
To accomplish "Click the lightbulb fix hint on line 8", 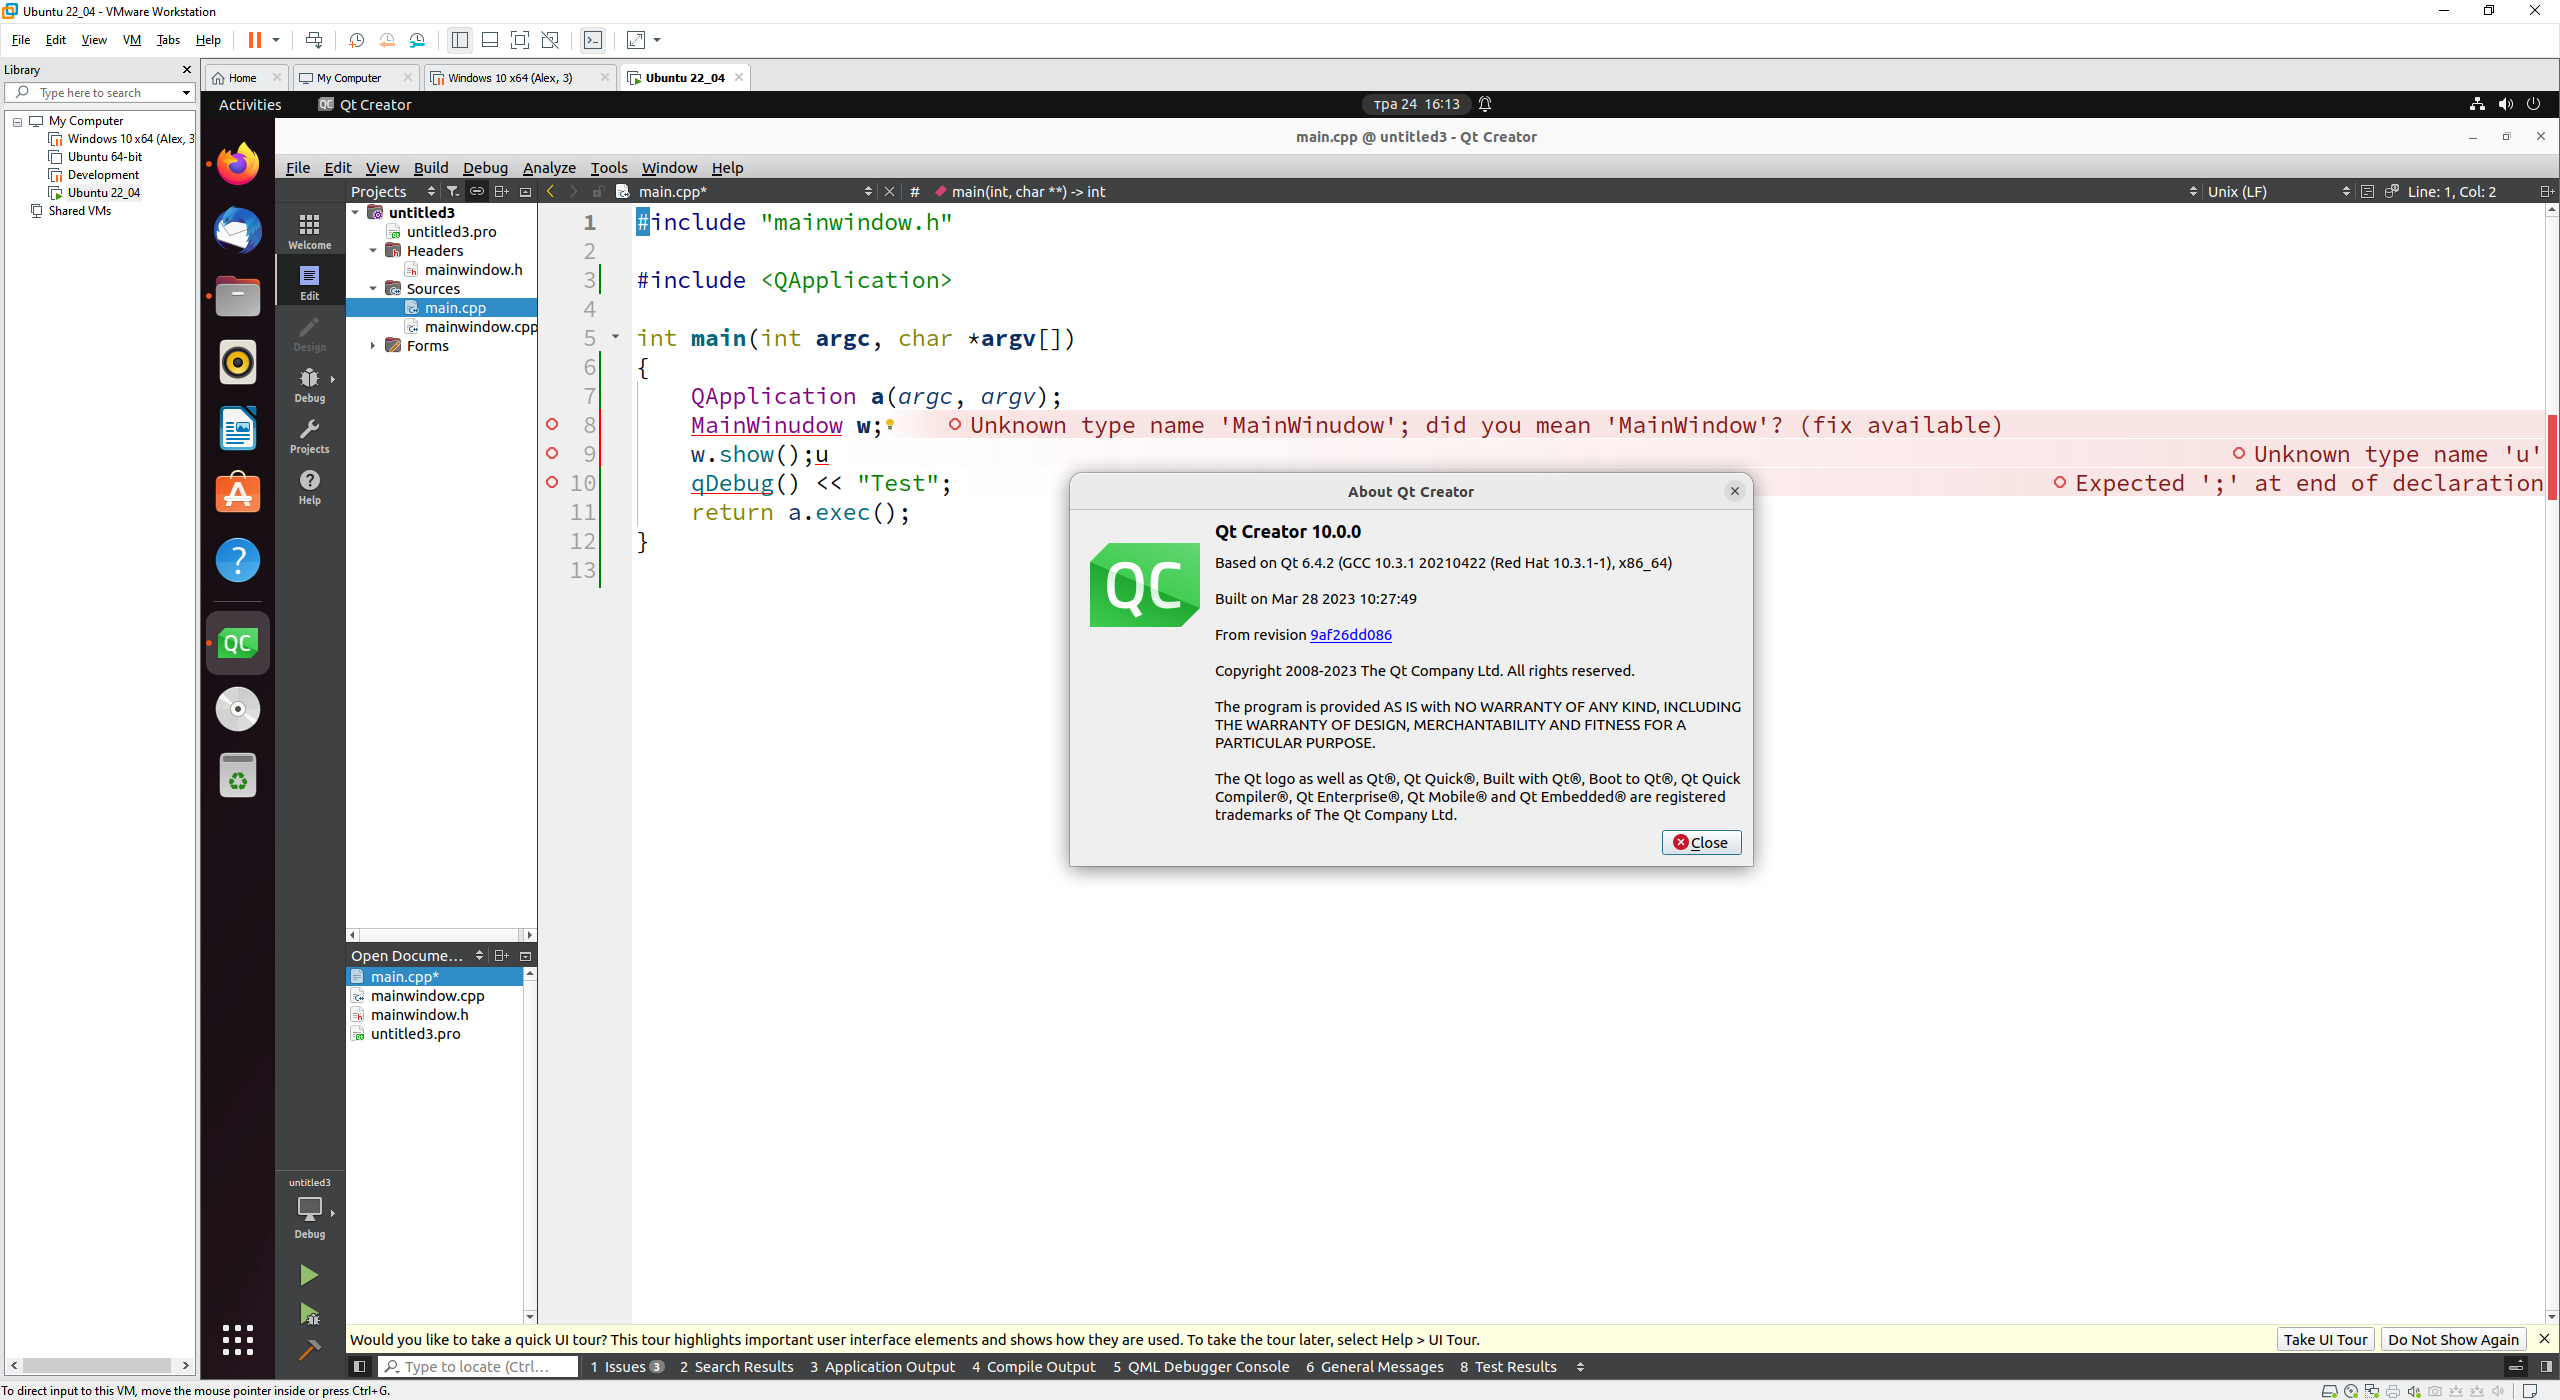I will point(890,425).
